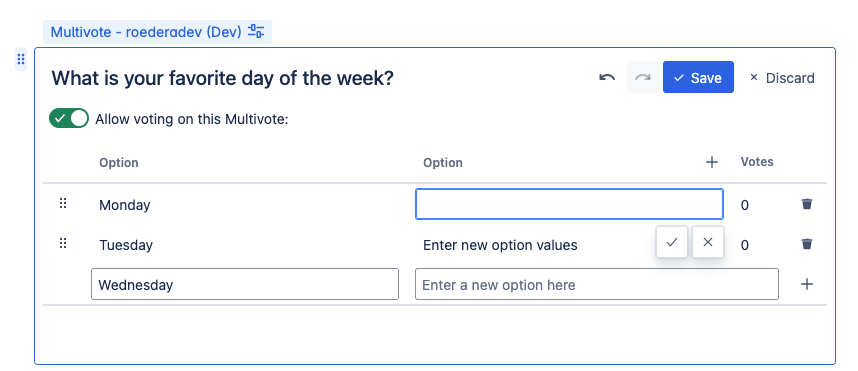Save the Multivote changes
858x371 pixels.
698,77
